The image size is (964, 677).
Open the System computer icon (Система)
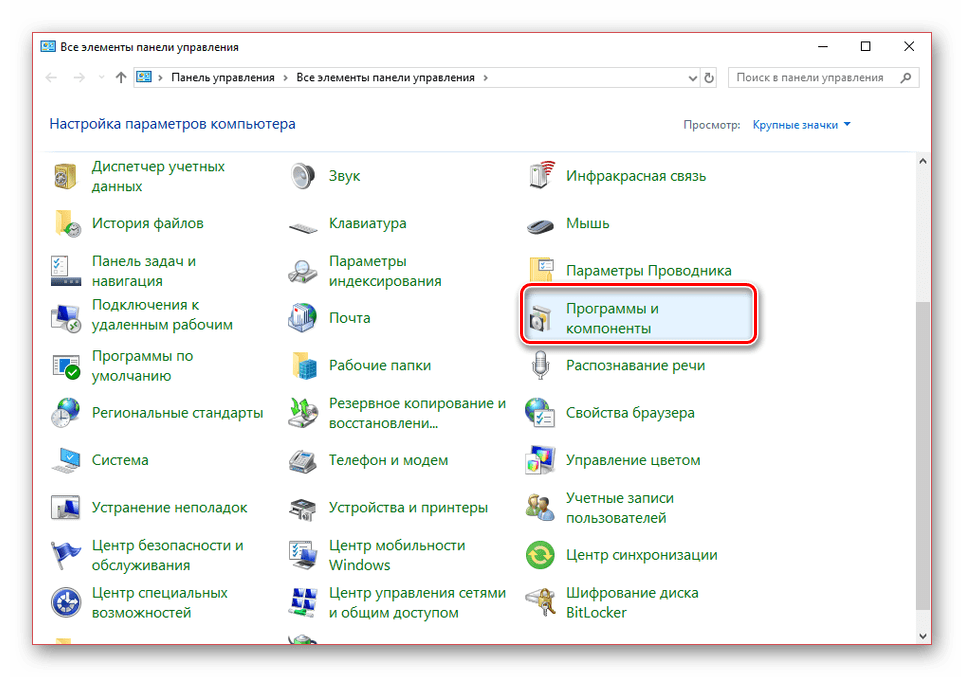(x=66, y=461)
